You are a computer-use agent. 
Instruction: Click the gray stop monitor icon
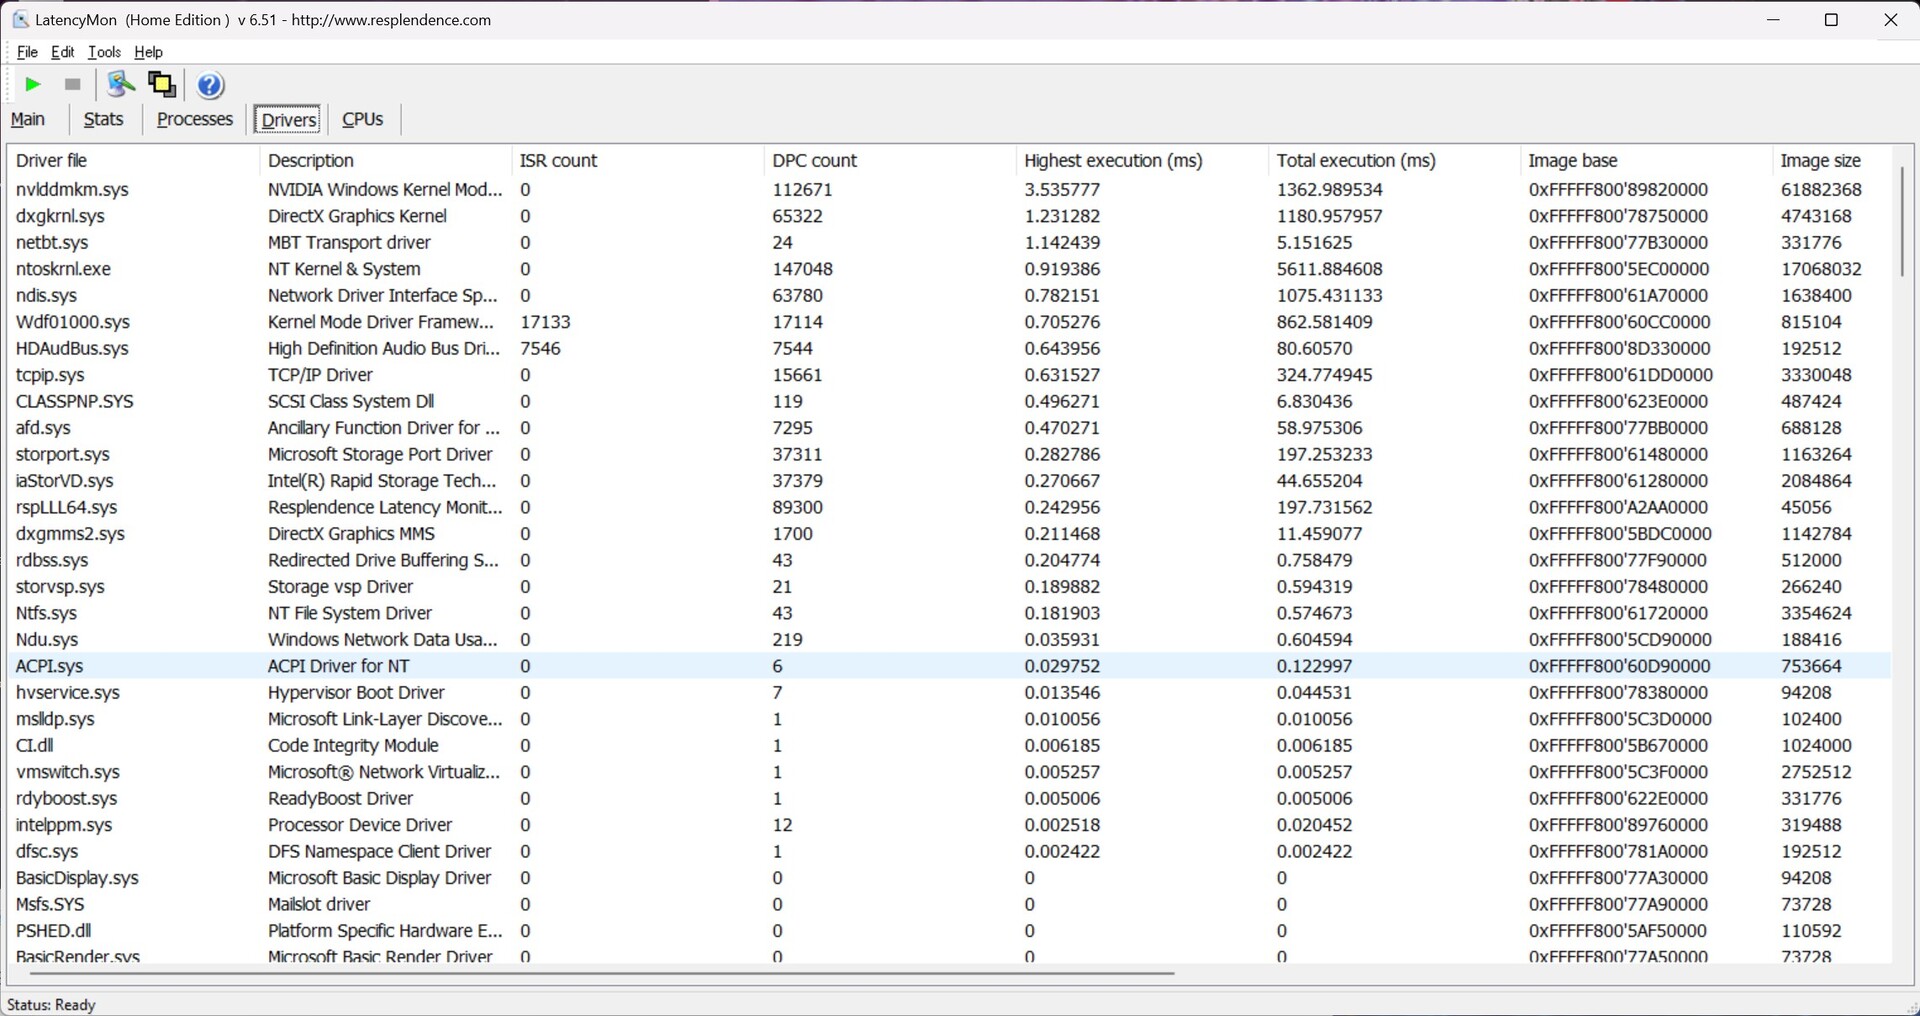click(72, 85)
